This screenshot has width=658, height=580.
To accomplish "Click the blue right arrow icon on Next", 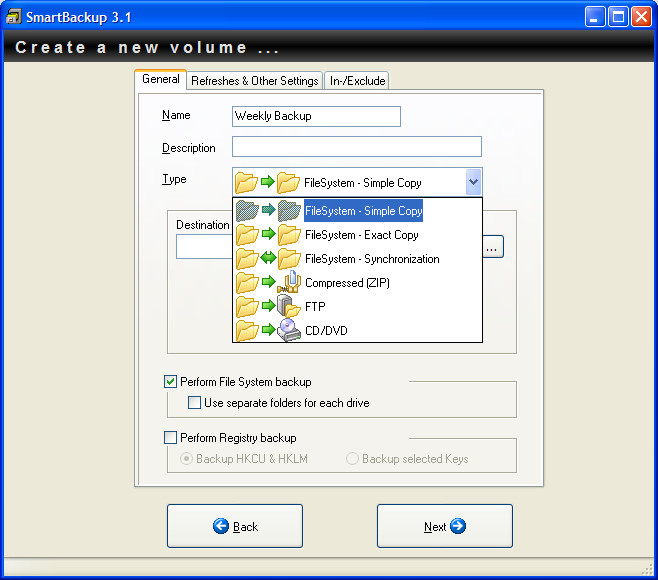I will (x=458, y=526).
